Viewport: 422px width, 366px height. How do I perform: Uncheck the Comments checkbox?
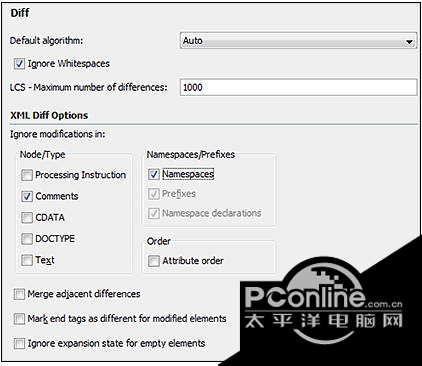[x=27, y=196]
